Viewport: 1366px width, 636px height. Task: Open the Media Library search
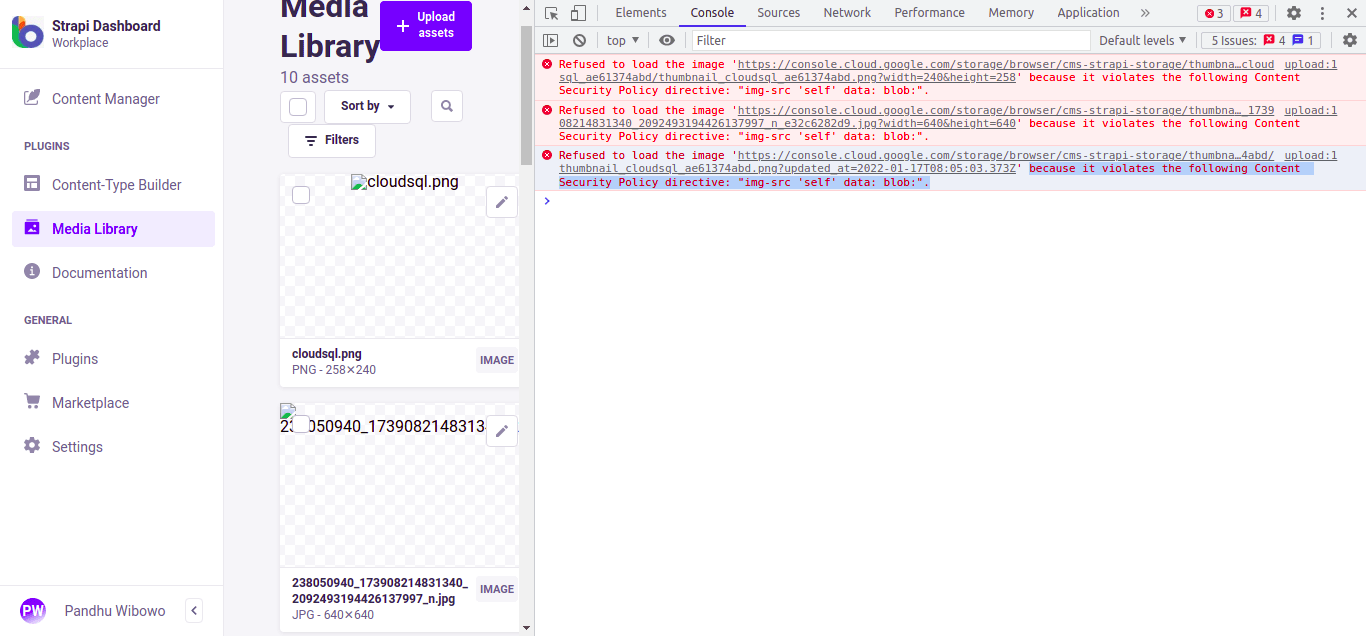pos(446,105)
